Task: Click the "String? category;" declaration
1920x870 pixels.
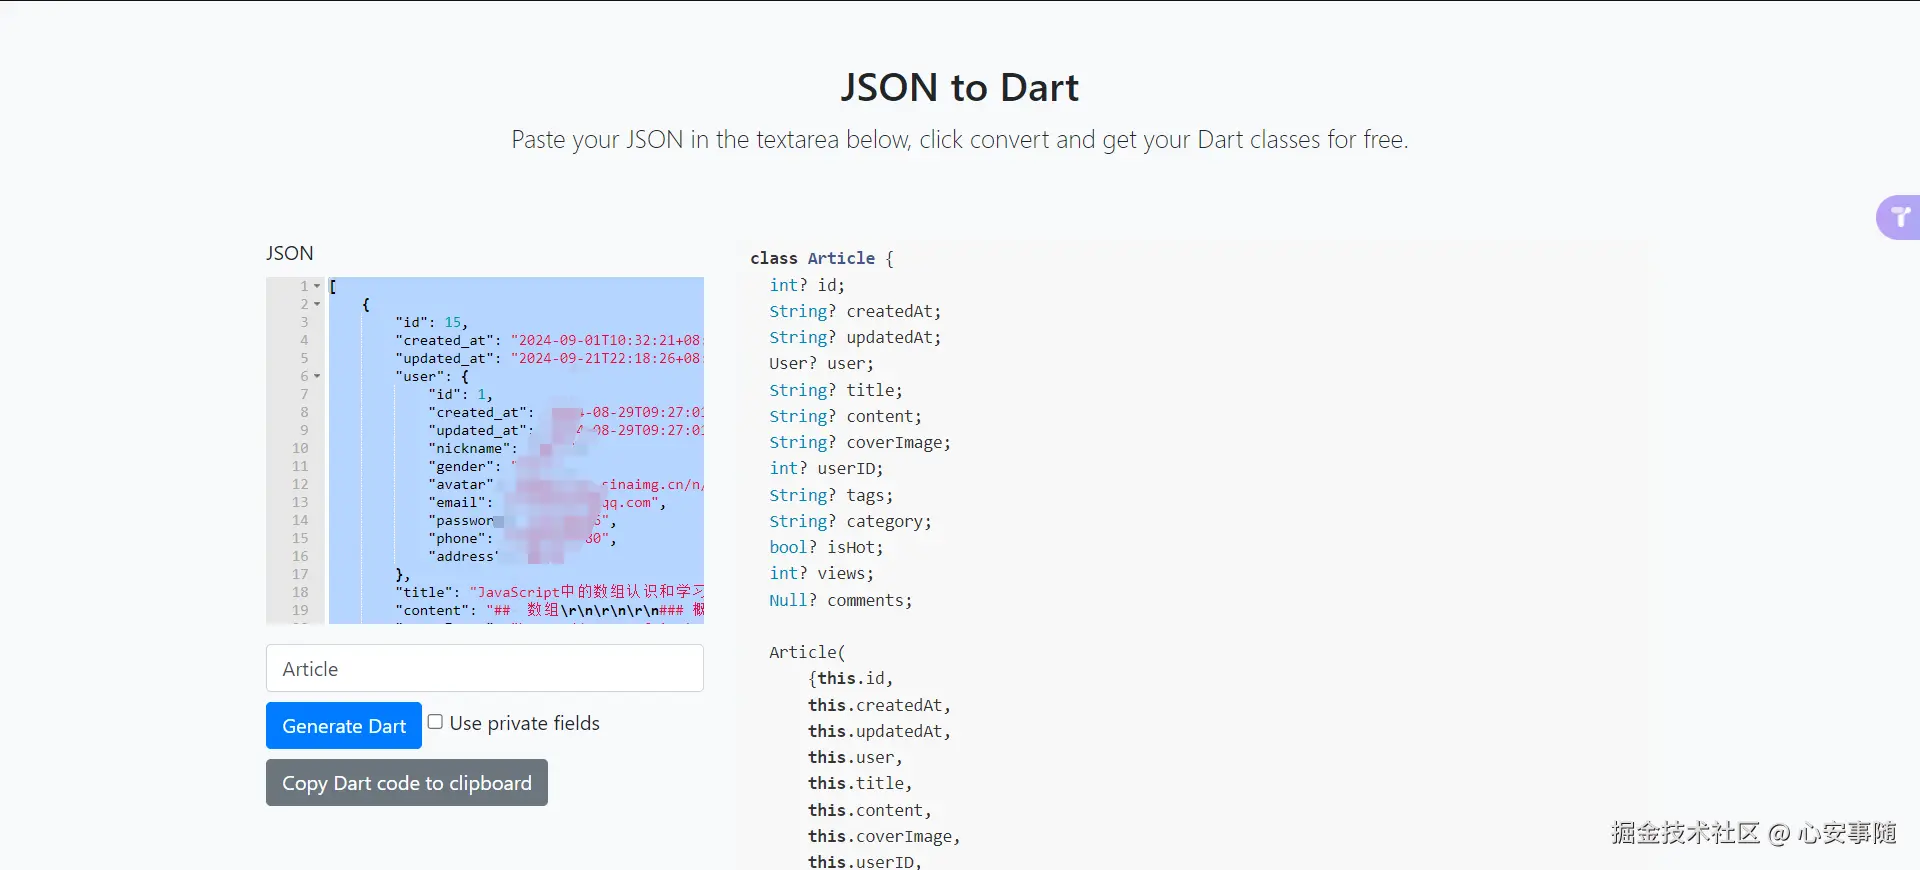Action: [850, 521]
